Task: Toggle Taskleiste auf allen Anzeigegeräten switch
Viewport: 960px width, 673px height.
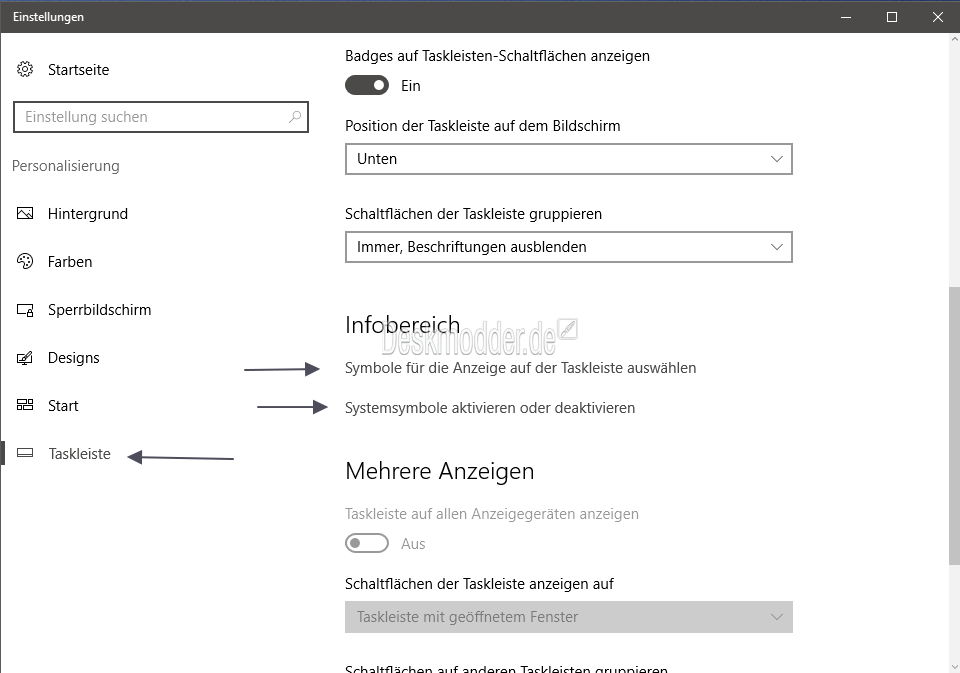Action: point(367,543)
